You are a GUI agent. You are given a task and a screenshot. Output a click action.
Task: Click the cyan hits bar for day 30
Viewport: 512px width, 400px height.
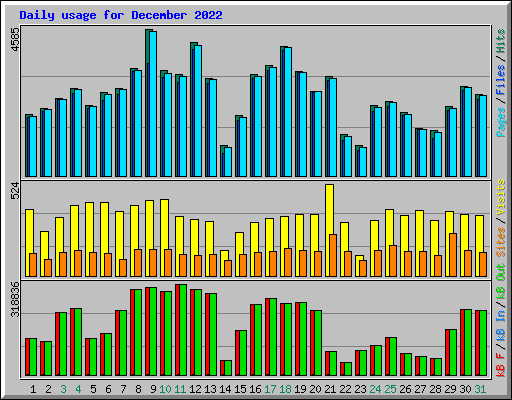pos(468,132)
